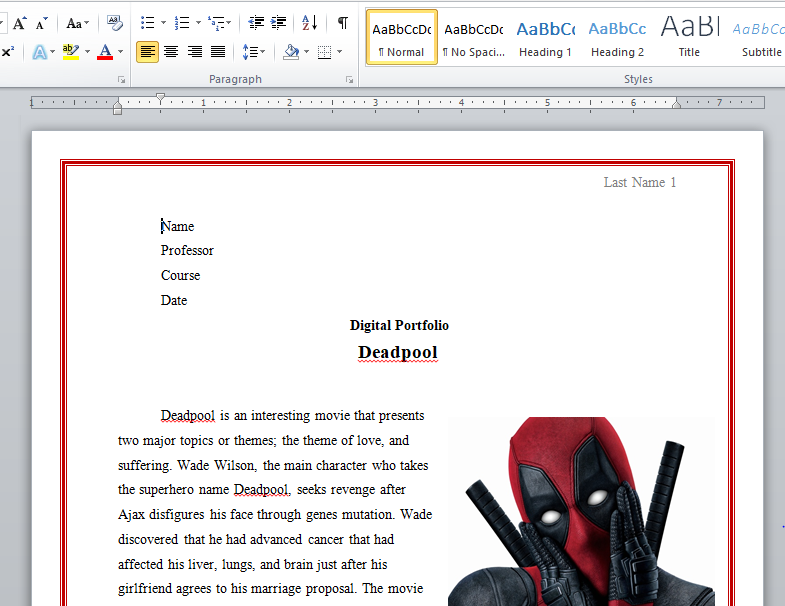Image resolution: width=785 pixels, height=606 pixels.
Task: Click the Course line
Action: pos(180,275)
